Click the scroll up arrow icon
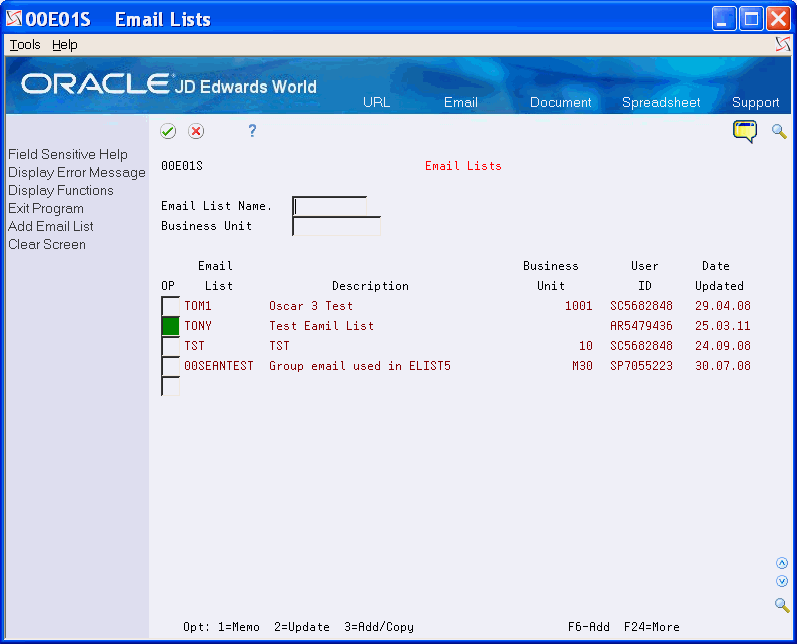This screenshot has height=644, width=797. [782, 563]
